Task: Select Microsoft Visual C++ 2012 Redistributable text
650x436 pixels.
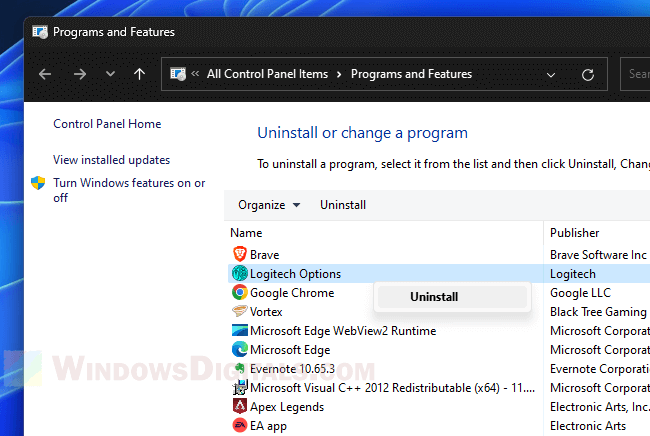Action: point(392,388)
